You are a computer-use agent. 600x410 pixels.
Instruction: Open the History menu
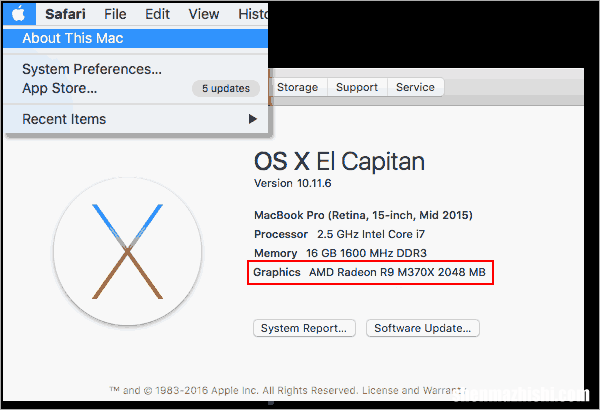pos(253,14)
